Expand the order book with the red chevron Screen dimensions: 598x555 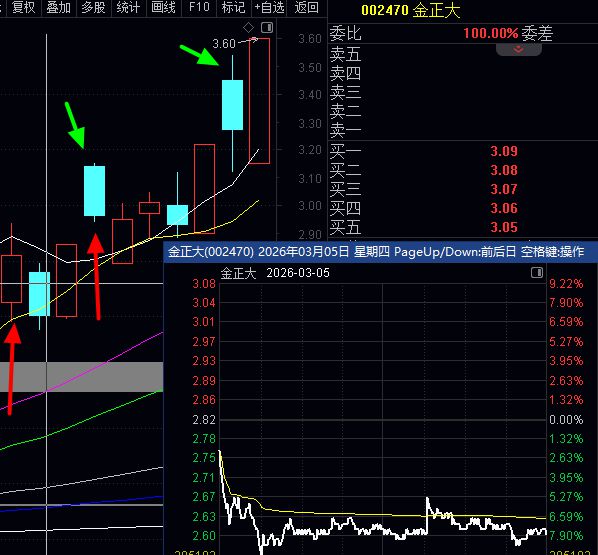tap(518, 50)
